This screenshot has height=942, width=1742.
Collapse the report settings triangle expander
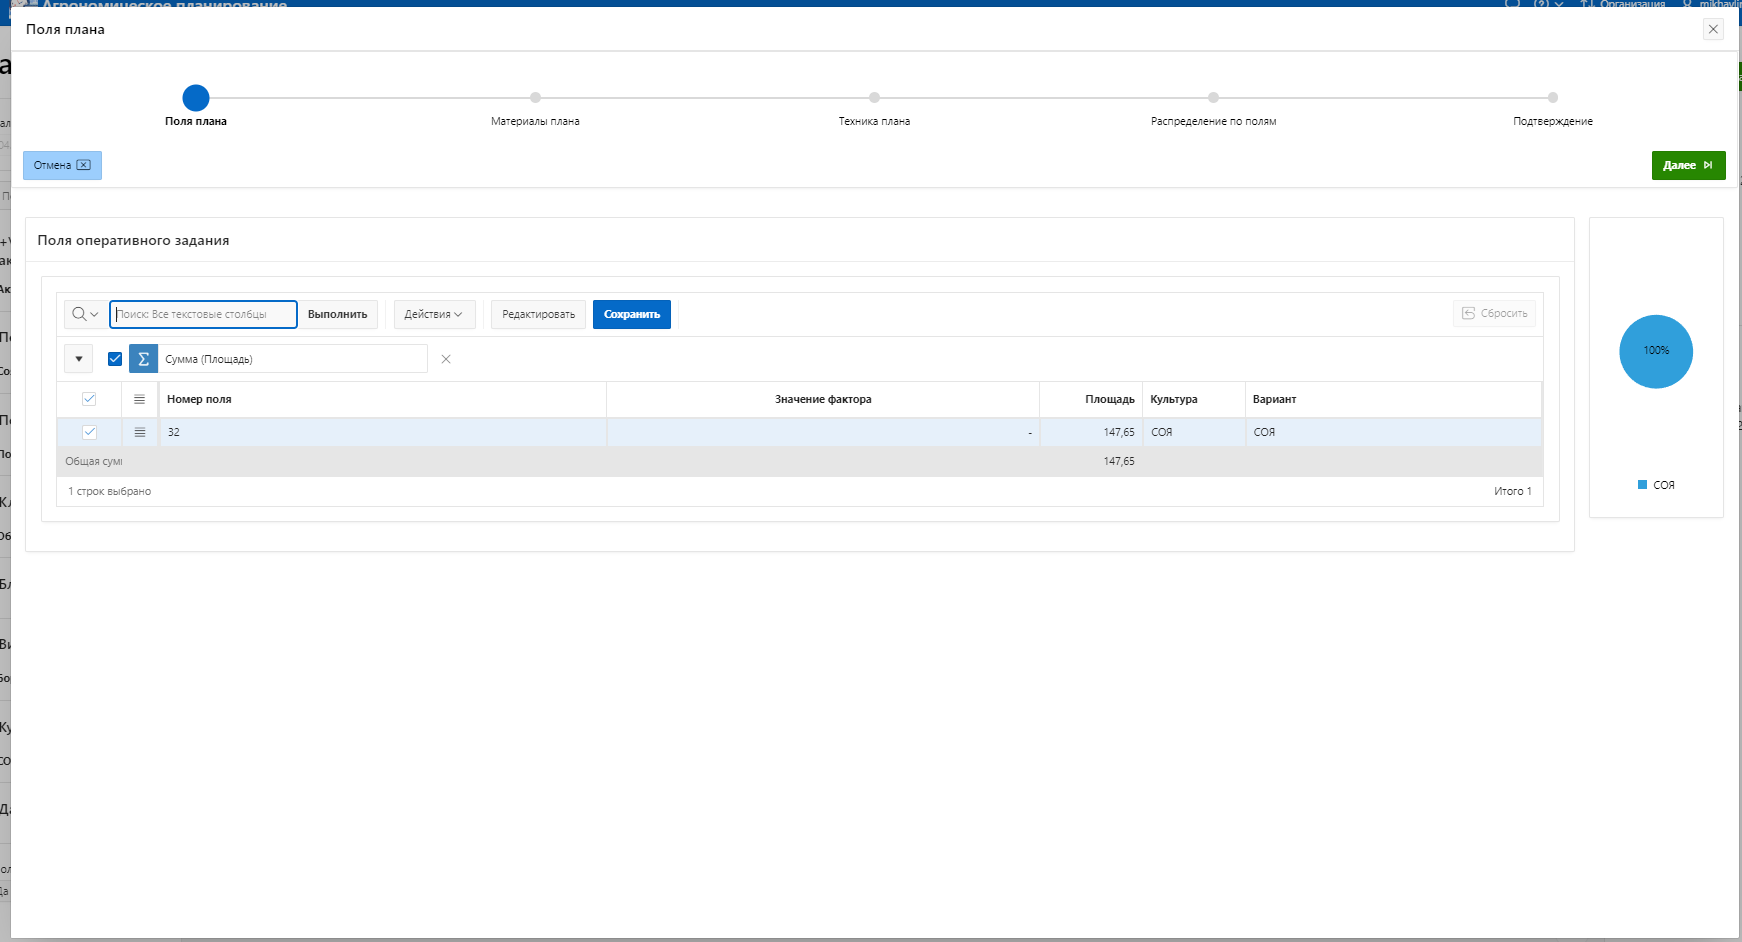(x=79, y=359)
